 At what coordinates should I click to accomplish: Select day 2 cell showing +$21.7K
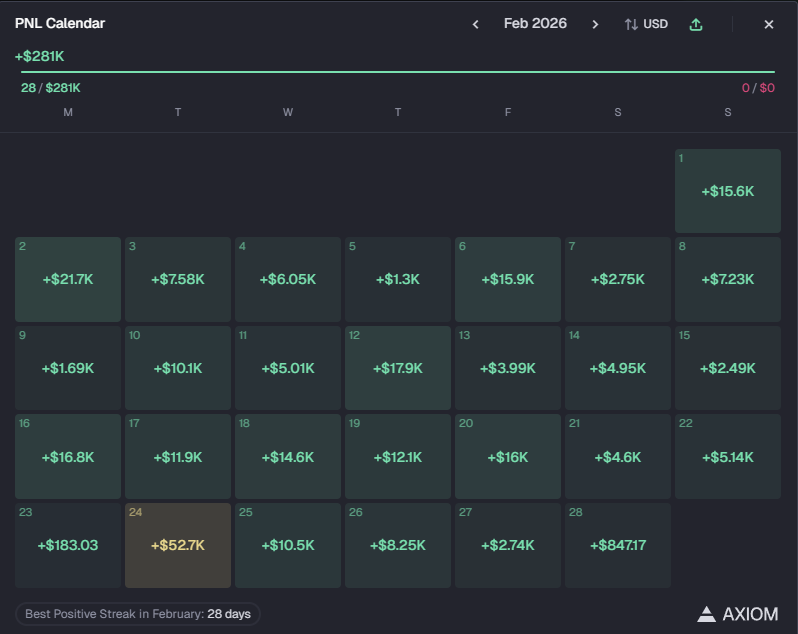tap(68, 279)
